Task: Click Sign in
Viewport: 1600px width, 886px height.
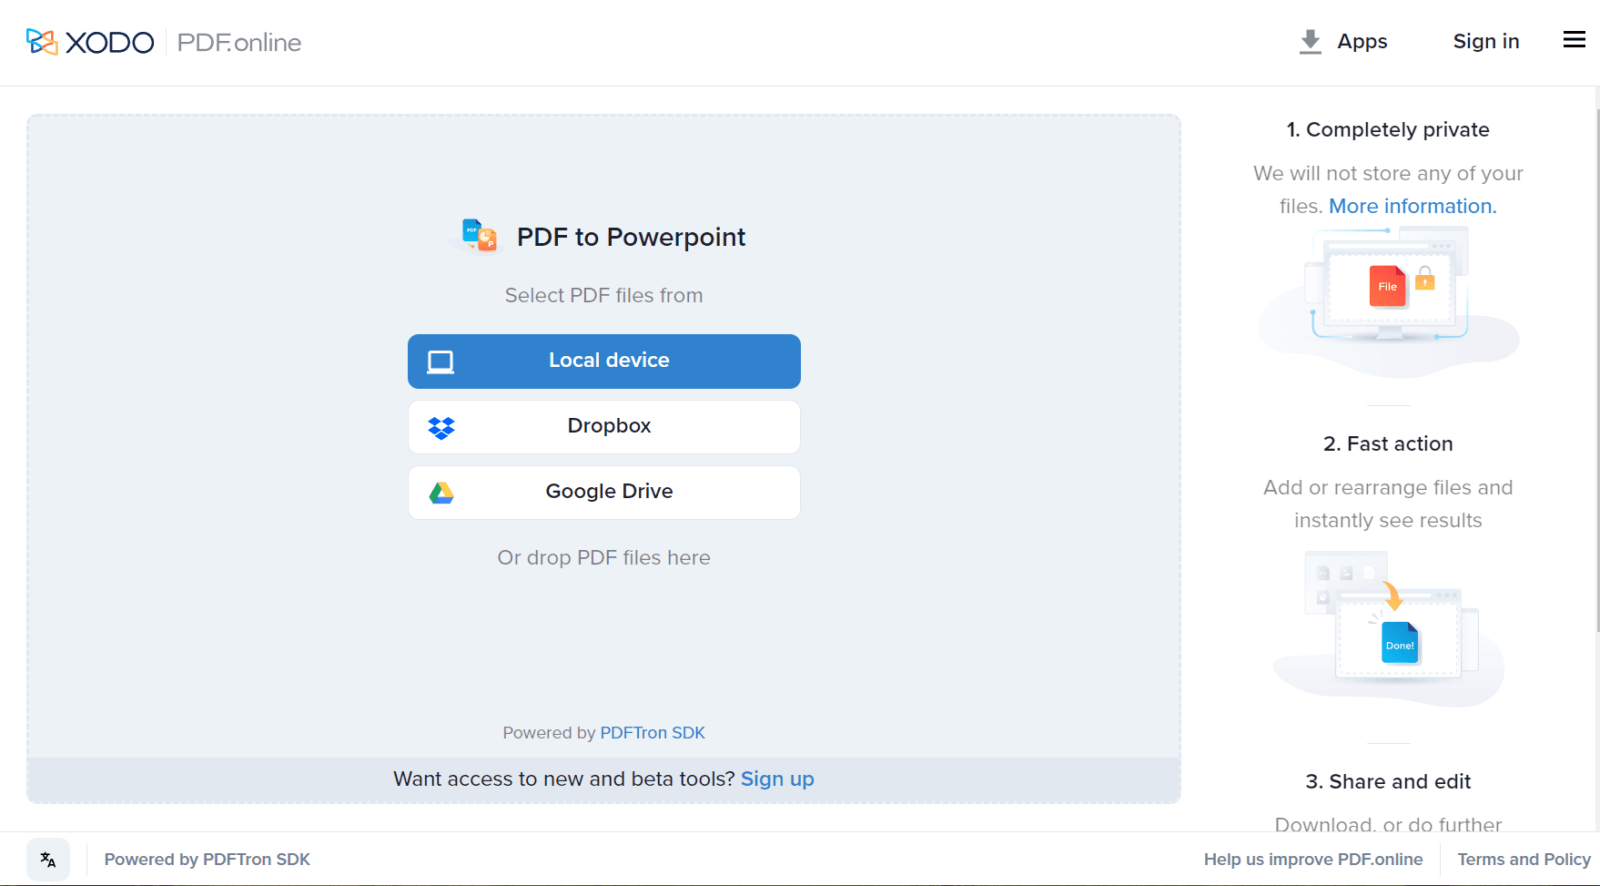Action: pos(1486,41)
